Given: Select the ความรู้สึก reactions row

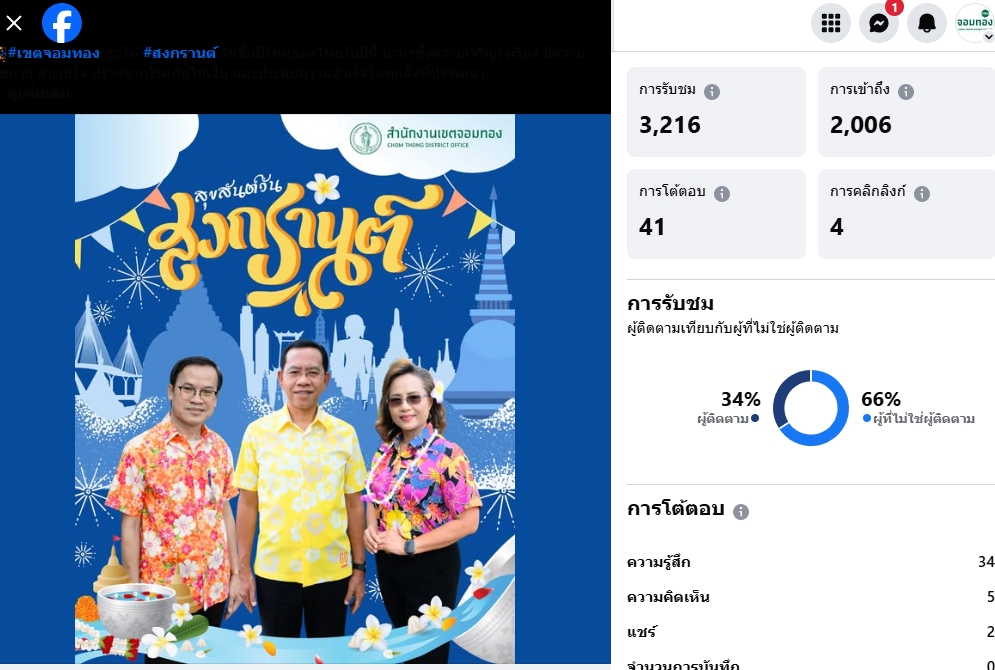Looking at the screenshot, I should 810,562.
